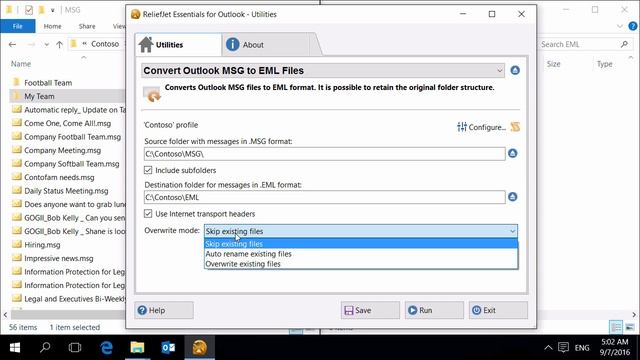Screen dimensions: 640x360
Task: Click the MSG to EML converter icon
Action: (152, 94)
